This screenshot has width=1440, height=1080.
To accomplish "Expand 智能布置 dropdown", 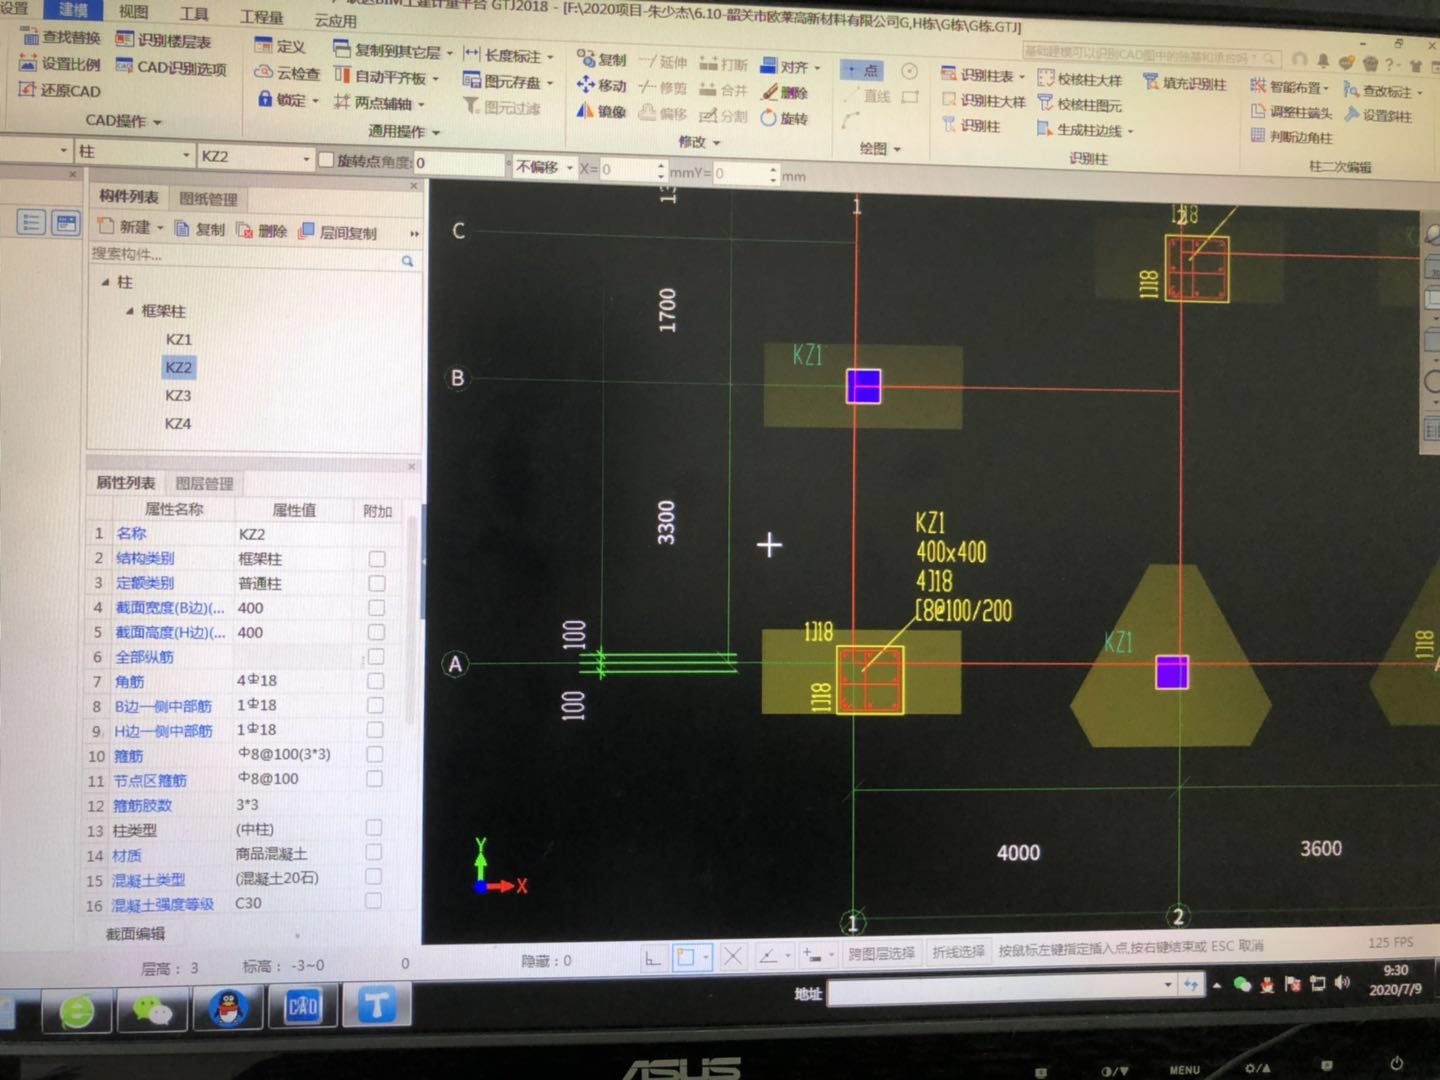I will coord(1326,88).
